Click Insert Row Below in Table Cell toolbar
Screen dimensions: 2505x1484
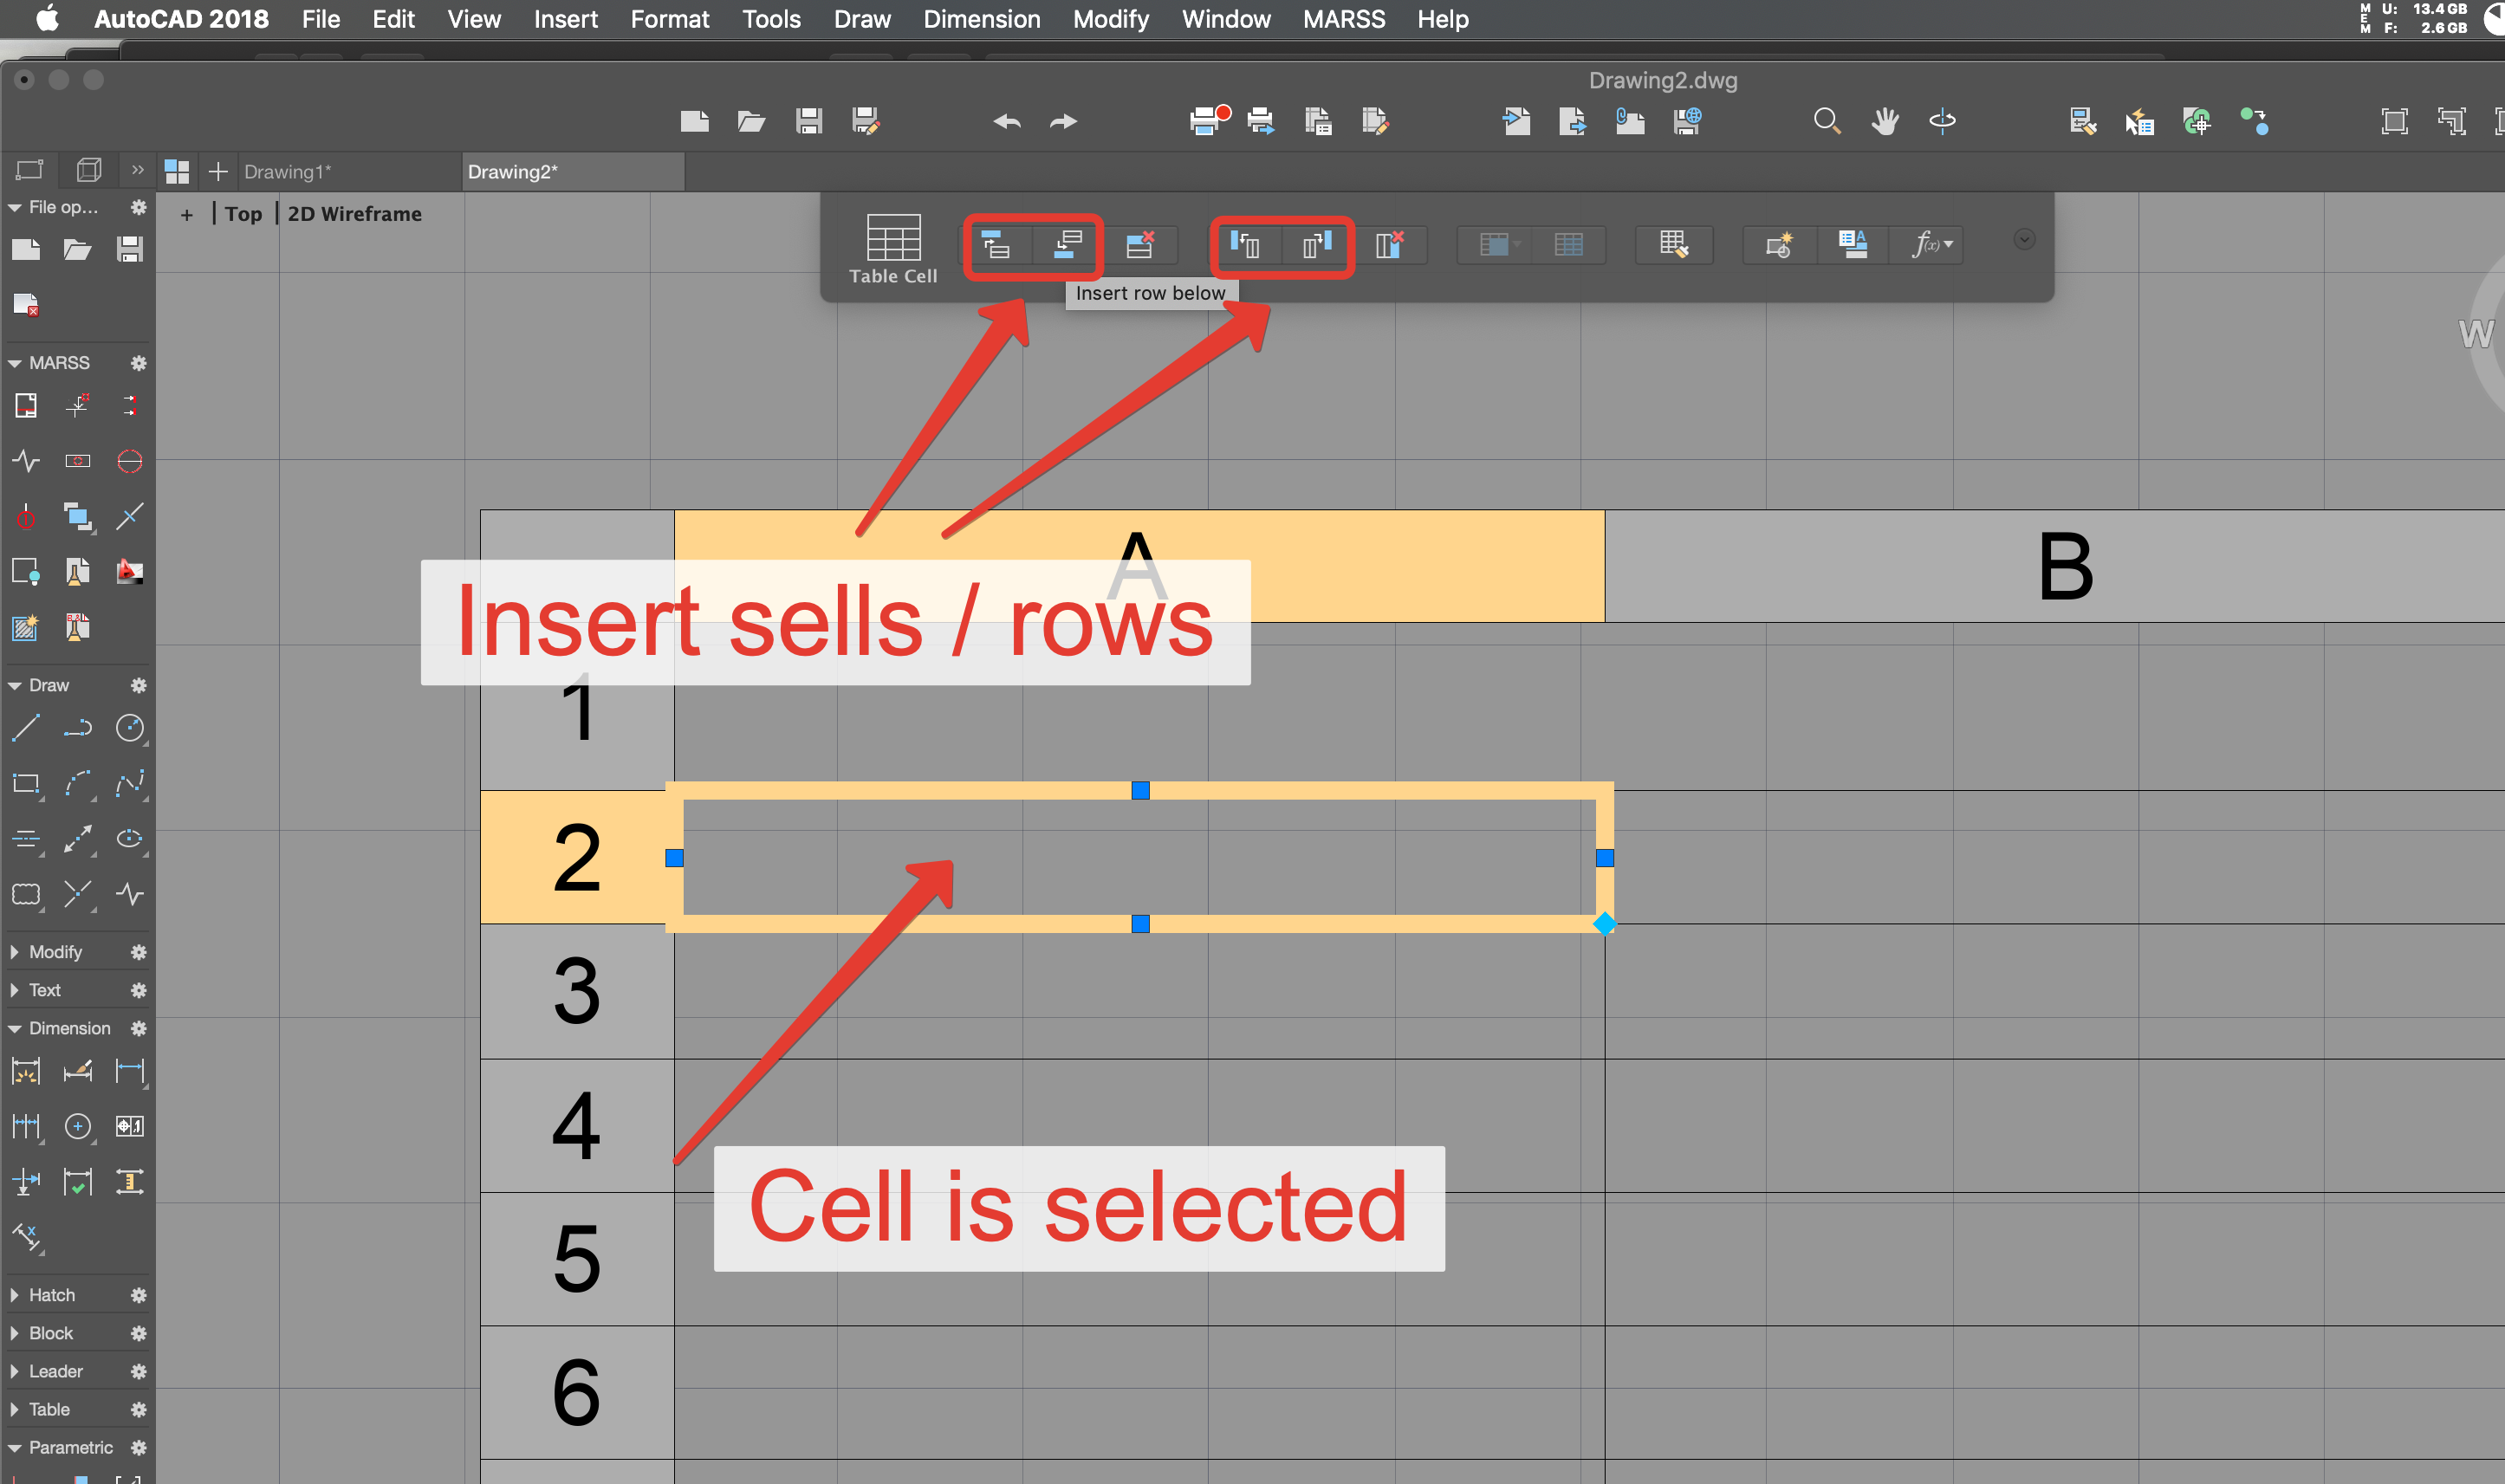pyautogui.click(x=1067, y=245)
